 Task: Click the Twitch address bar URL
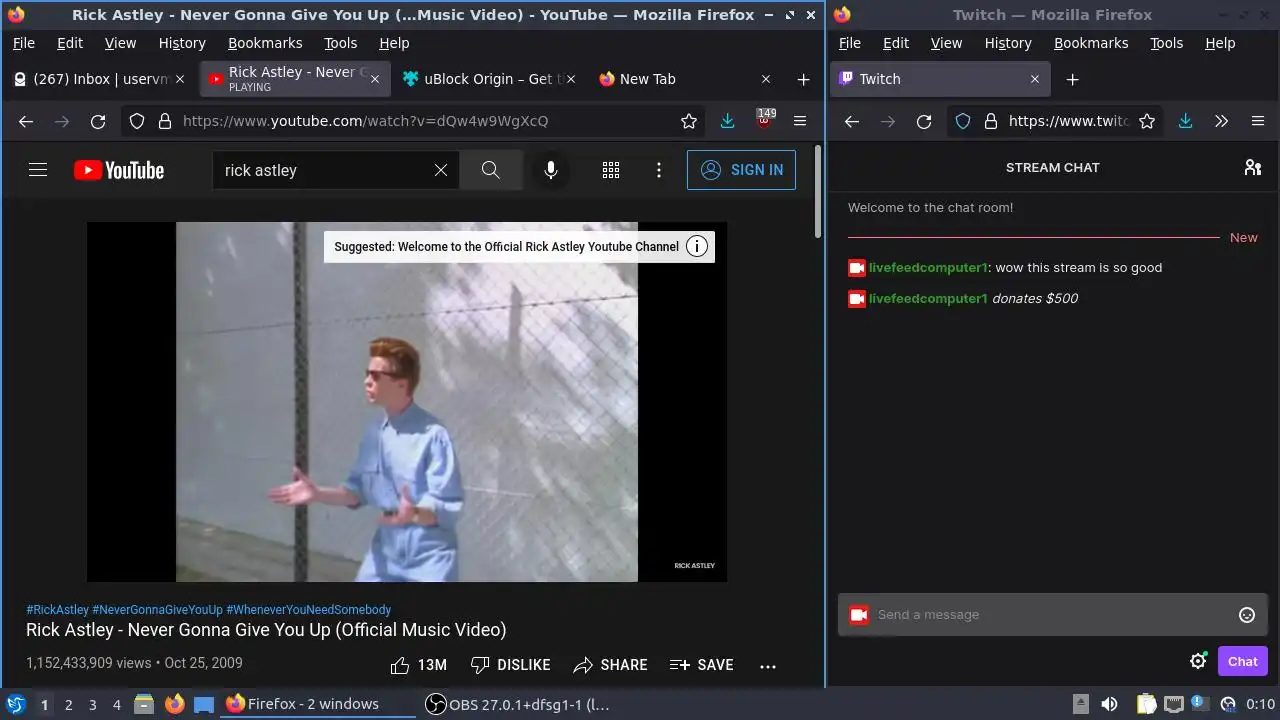pos(1068,121)
